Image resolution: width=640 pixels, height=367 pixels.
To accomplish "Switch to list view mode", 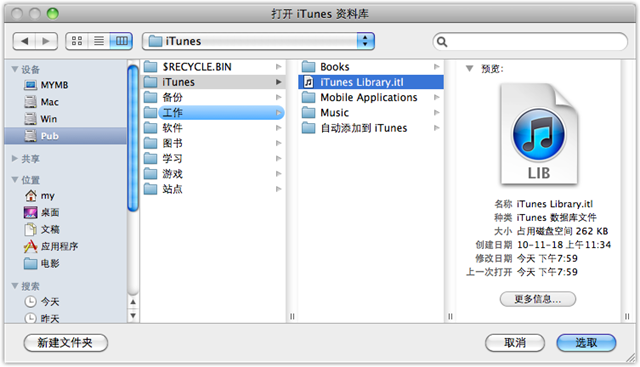I will coord(99,41).
